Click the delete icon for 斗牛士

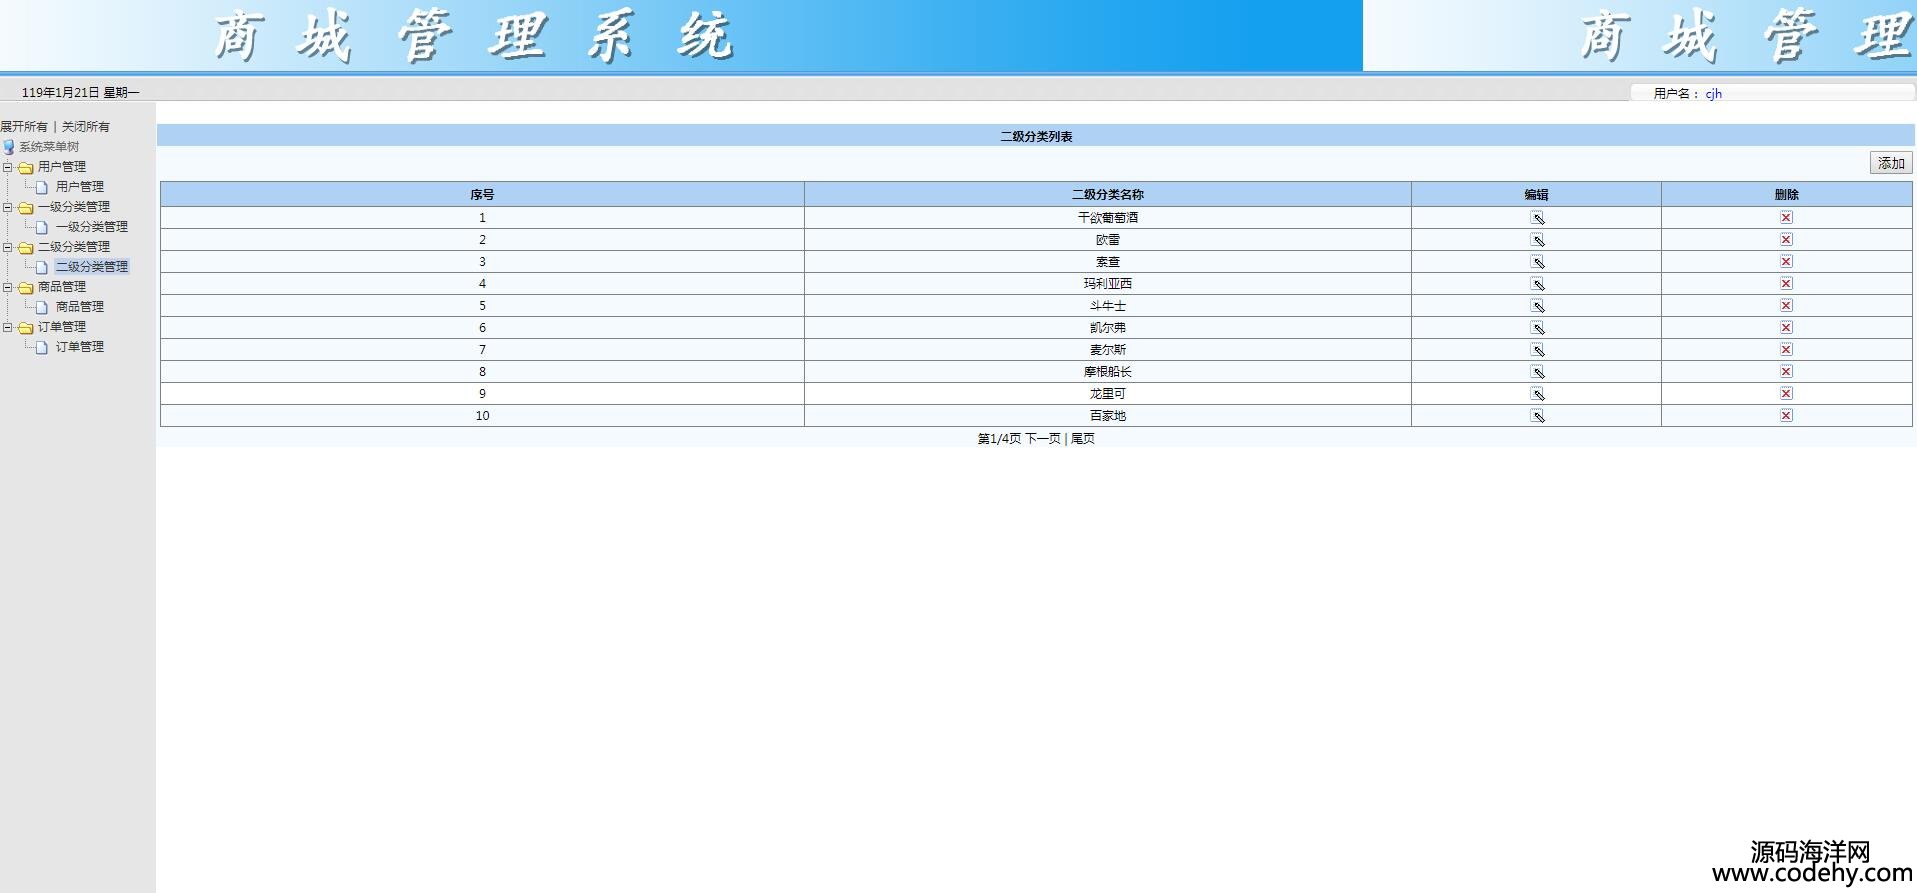(1786, 305)
